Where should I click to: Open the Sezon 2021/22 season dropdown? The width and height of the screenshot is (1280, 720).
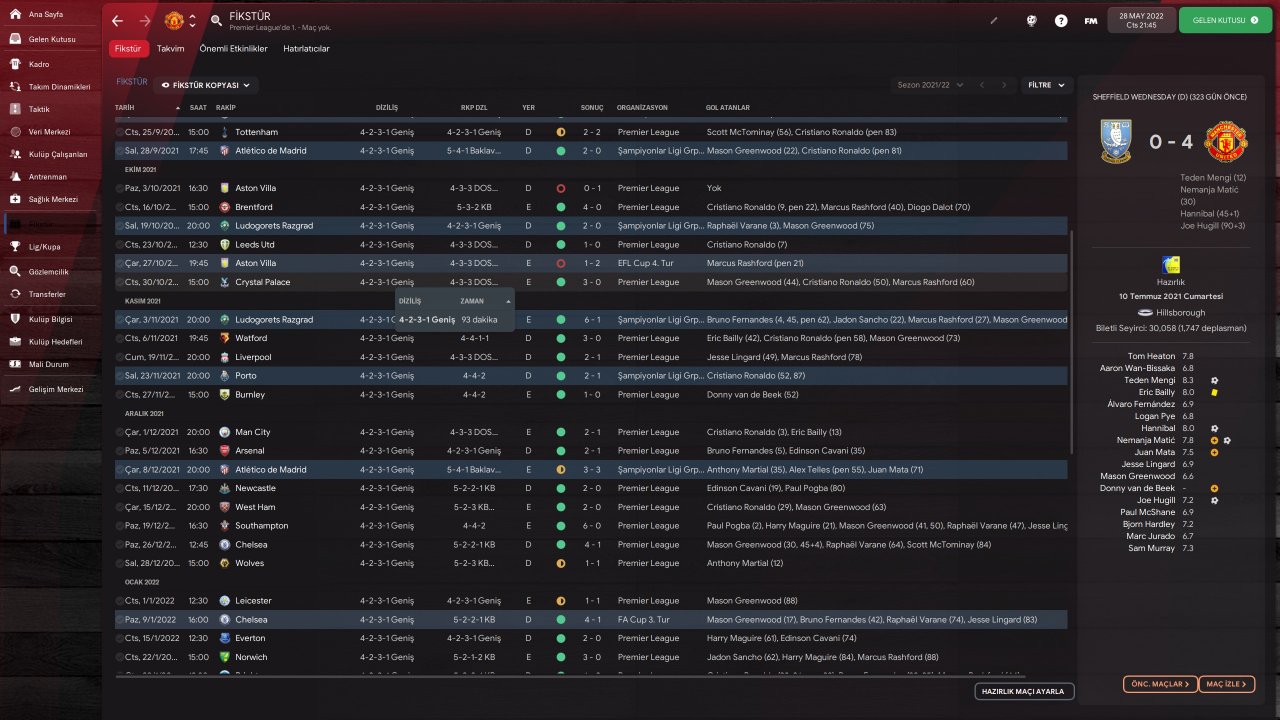click(928, 86)
